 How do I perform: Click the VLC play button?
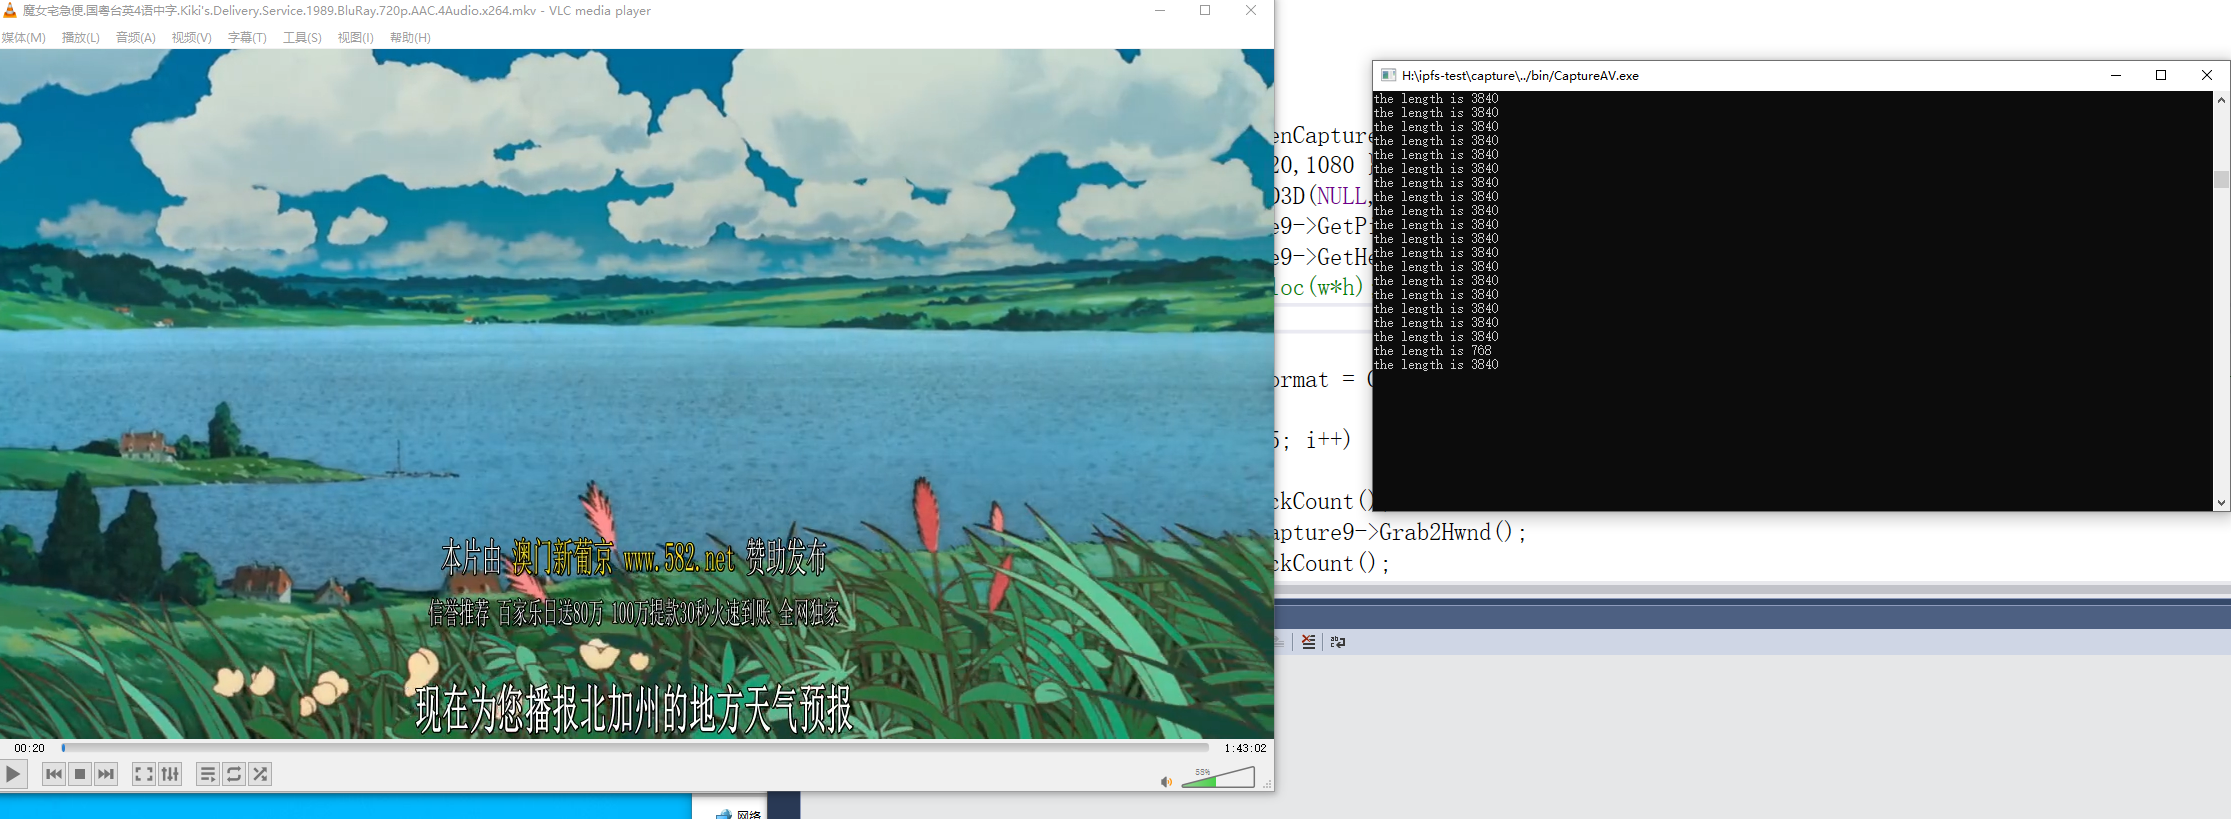point(13,774)
